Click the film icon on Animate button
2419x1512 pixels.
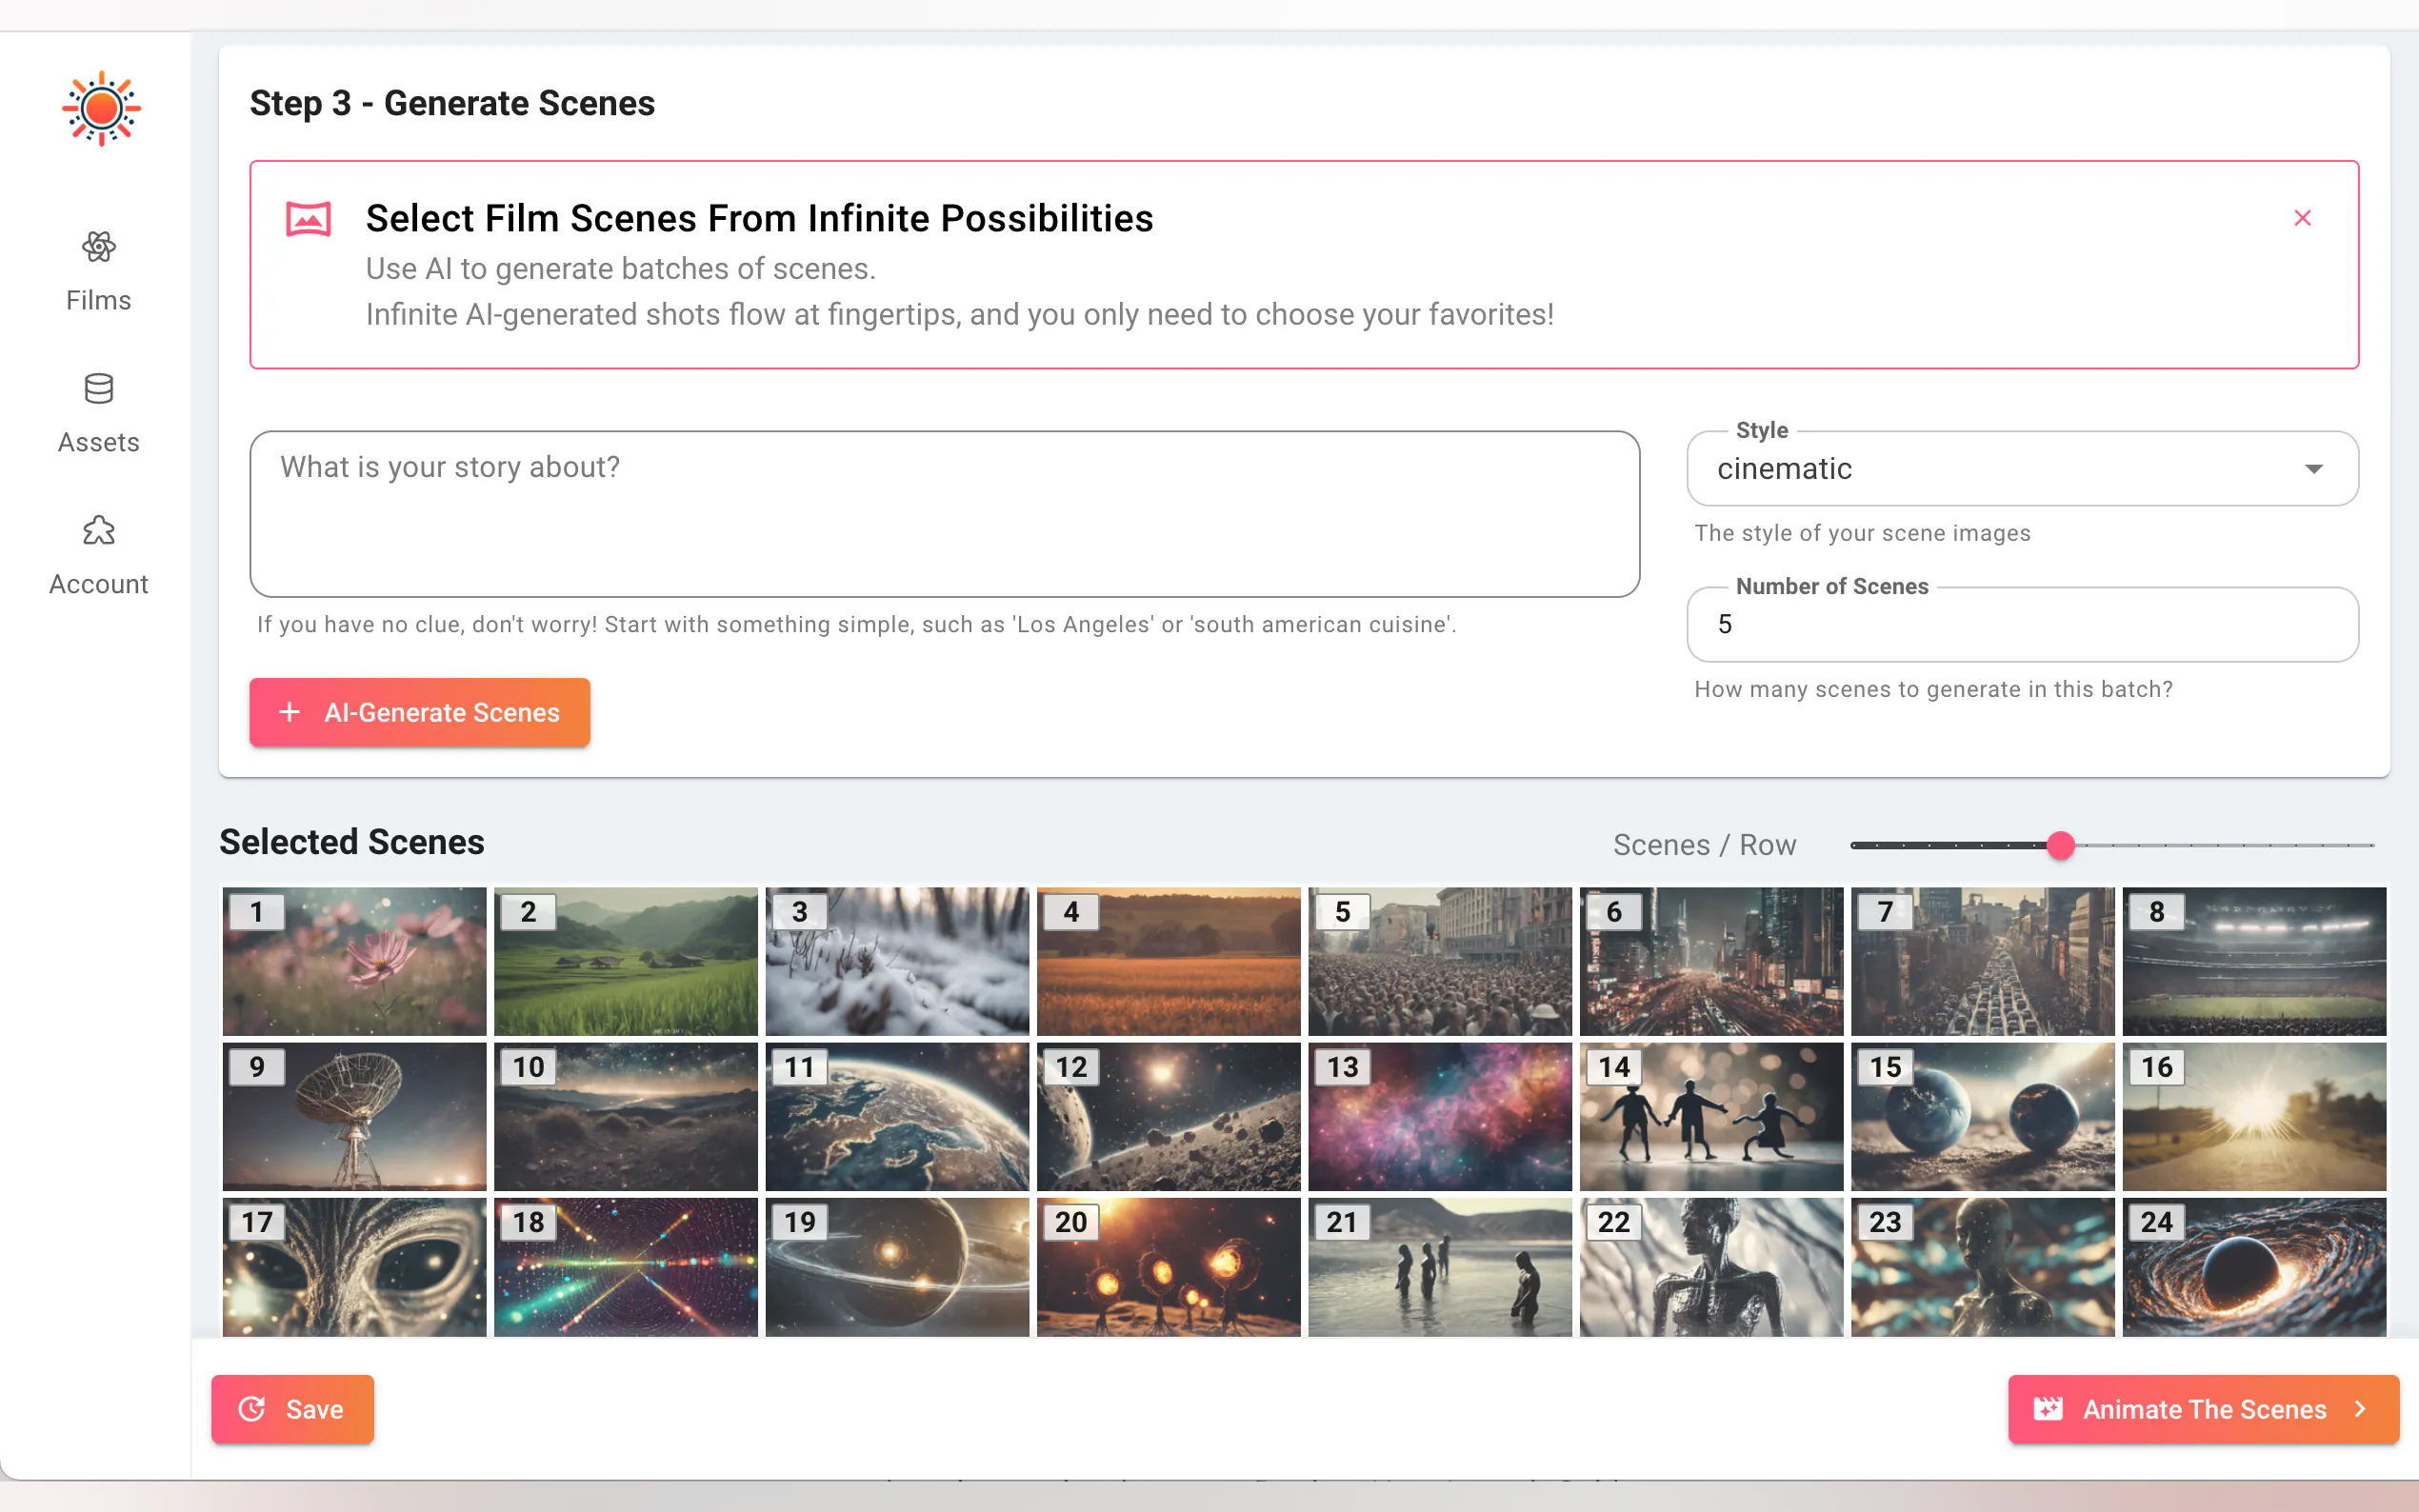tap(2048, 1409)
